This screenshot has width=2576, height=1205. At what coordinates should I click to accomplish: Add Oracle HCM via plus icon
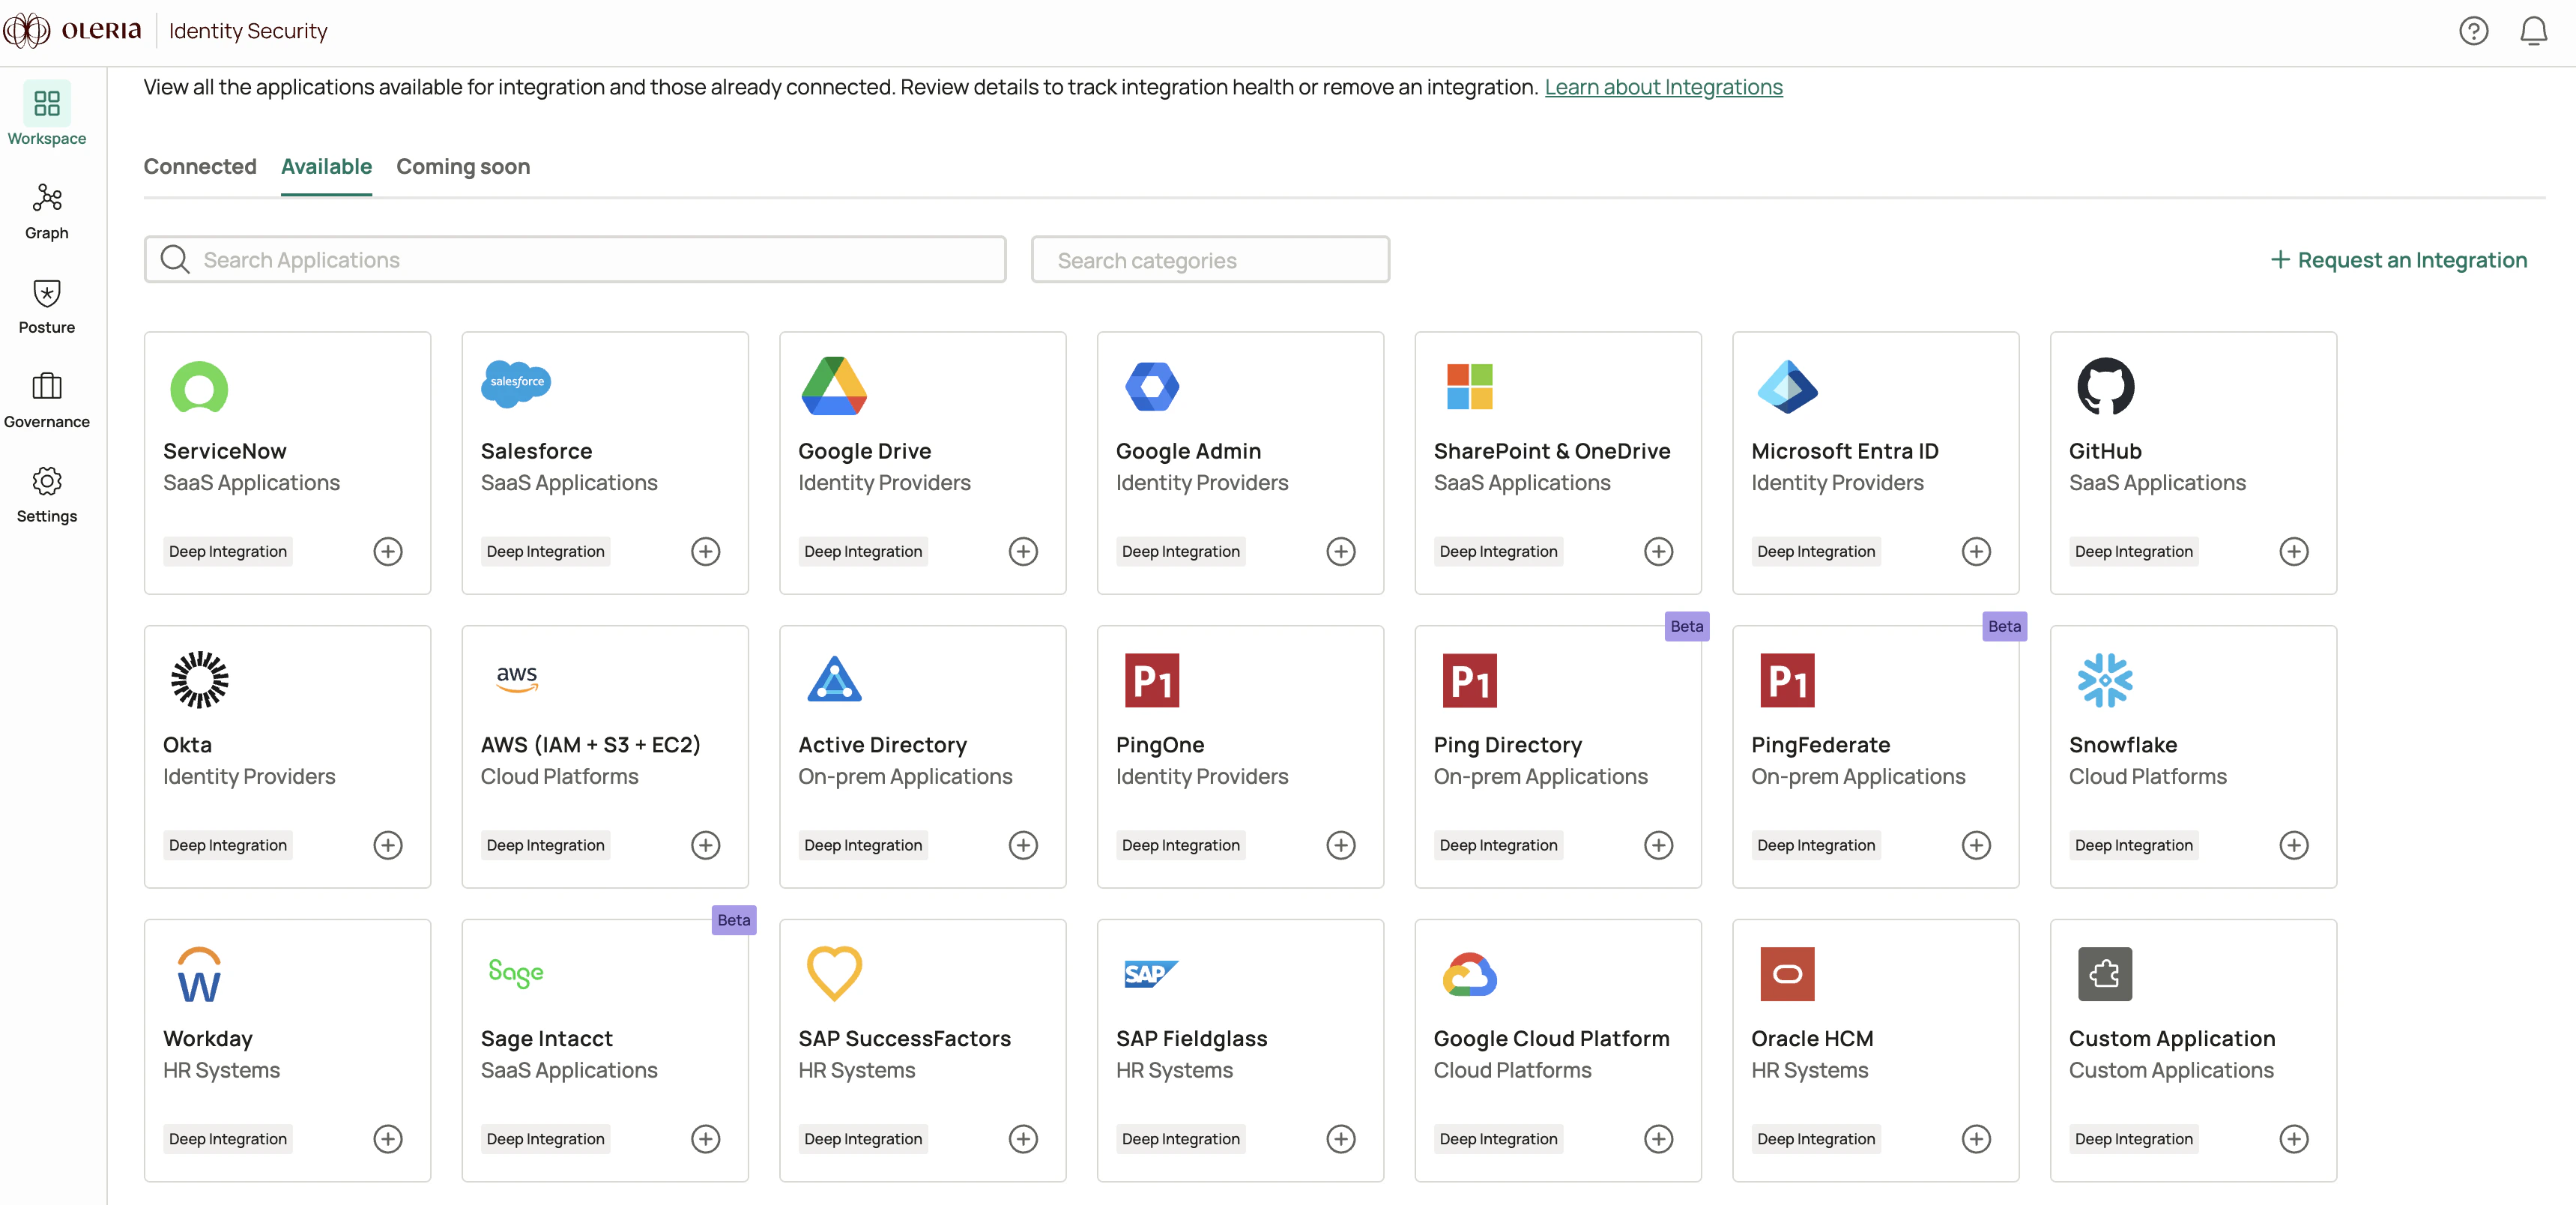click(x=1976, y=1139)
